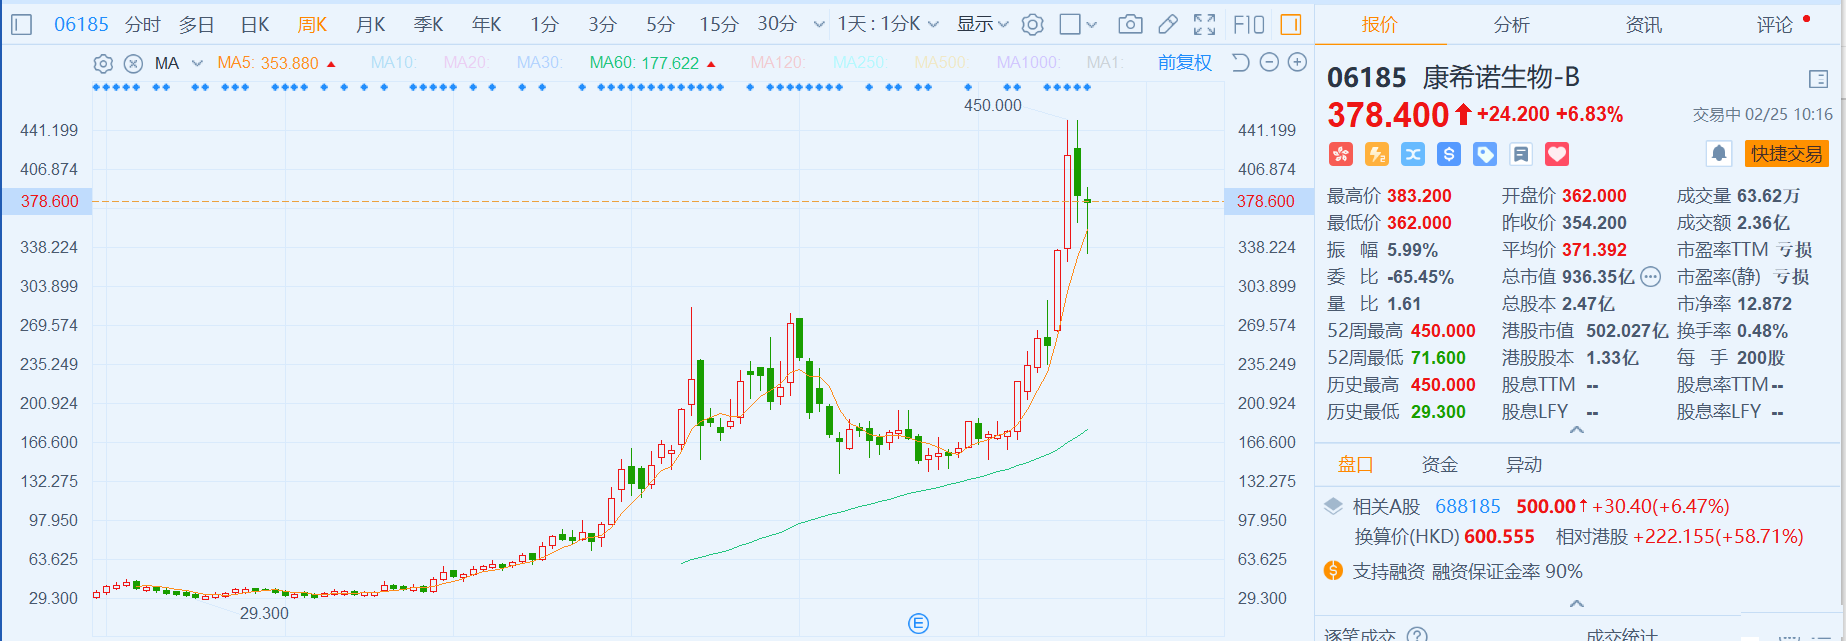The image size is (1846, 641).
Task: Click the blue dollar sign icon
Action: click(1449, 154)
